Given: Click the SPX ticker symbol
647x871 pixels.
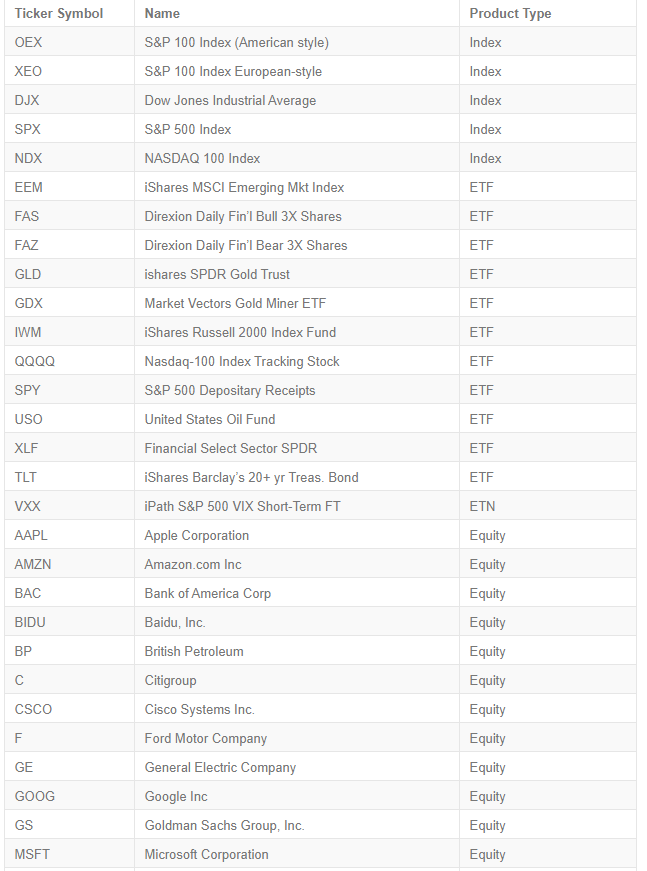Looking at the screenshot, I should pos(28,129).
